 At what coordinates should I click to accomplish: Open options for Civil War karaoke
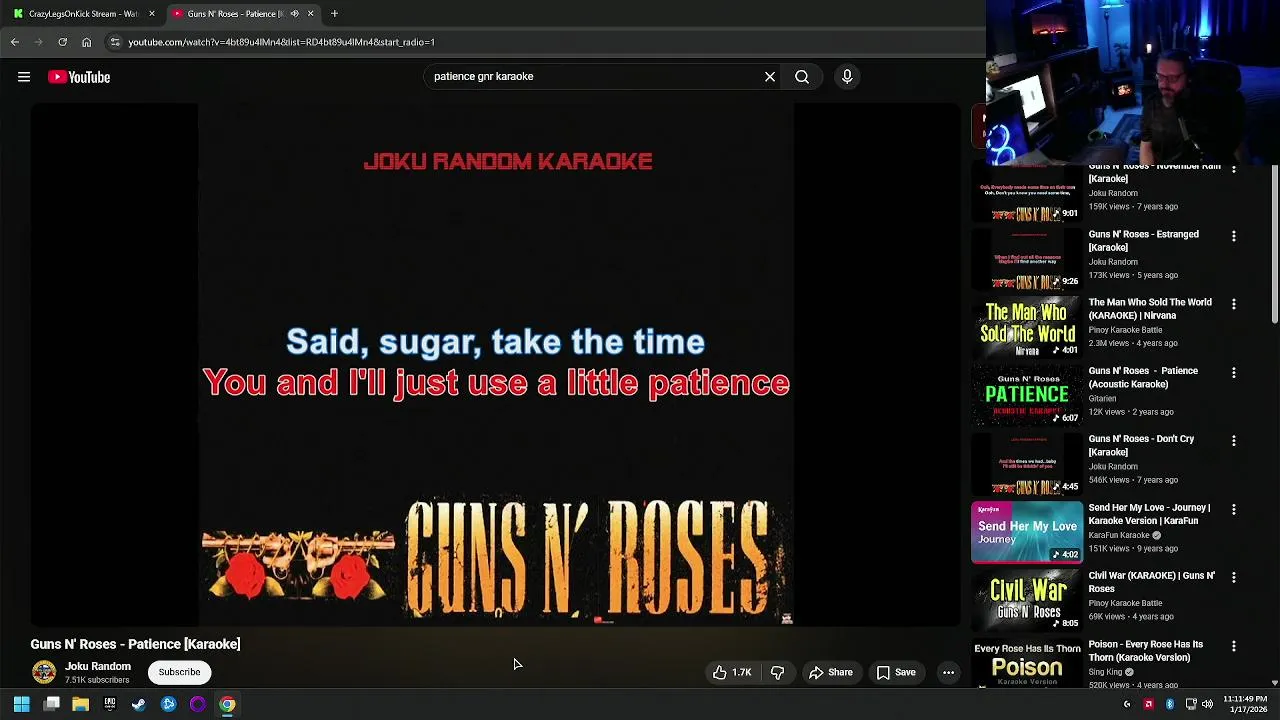point(1233,577)
